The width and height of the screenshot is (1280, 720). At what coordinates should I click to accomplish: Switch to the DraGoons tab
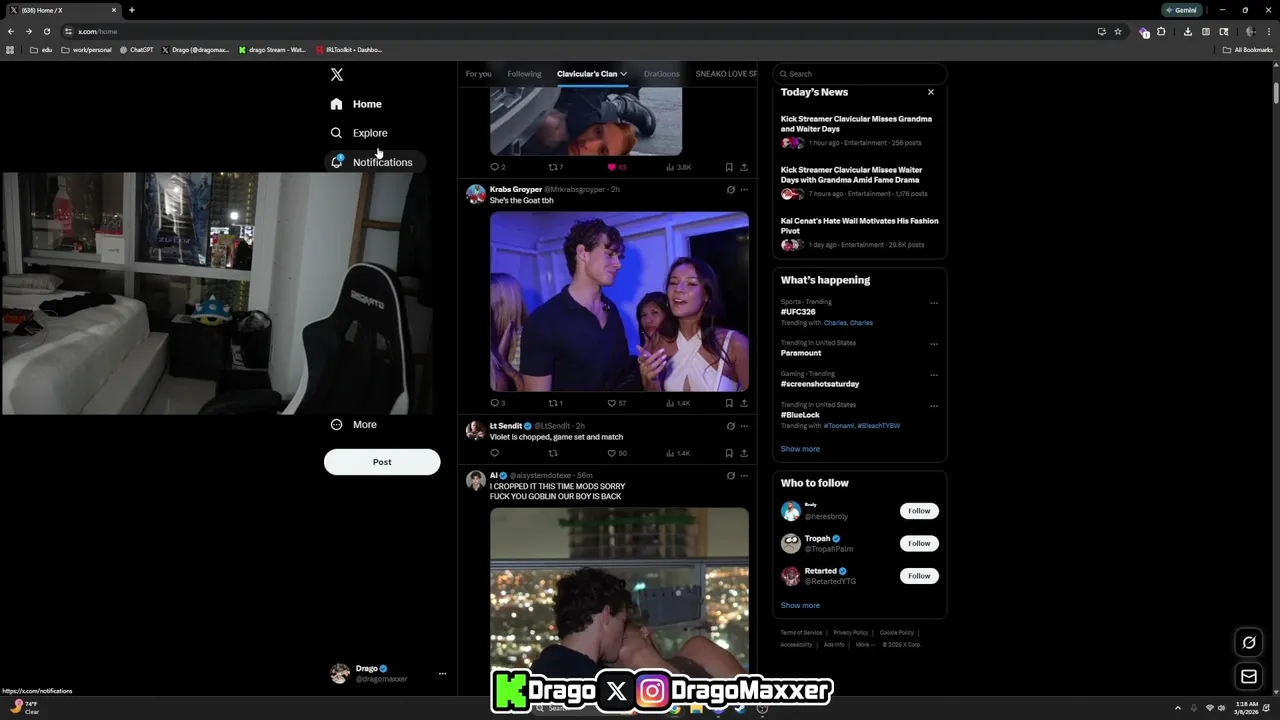662,74
